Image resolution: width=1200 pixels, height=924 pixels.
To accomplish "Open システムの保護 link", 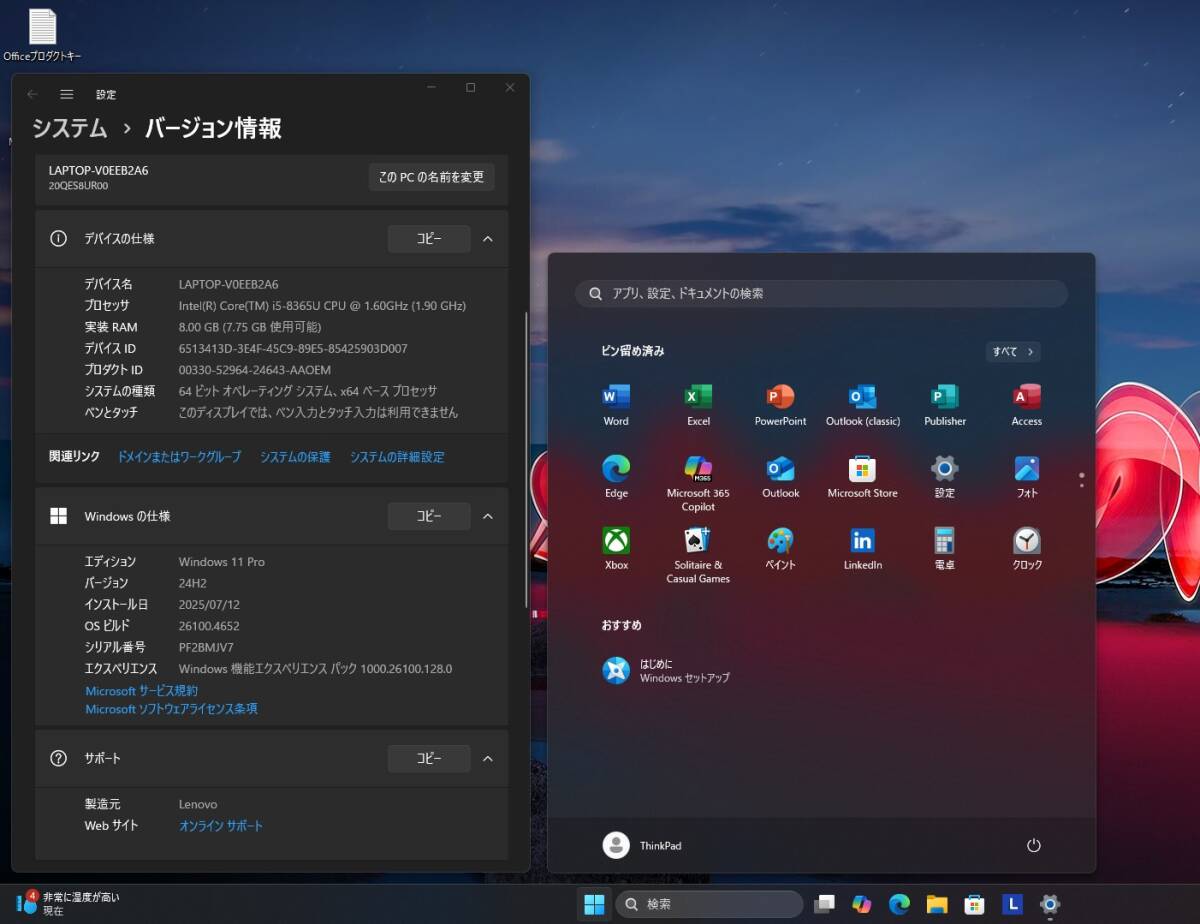I will pyautogui.click(x=295, y=457).
